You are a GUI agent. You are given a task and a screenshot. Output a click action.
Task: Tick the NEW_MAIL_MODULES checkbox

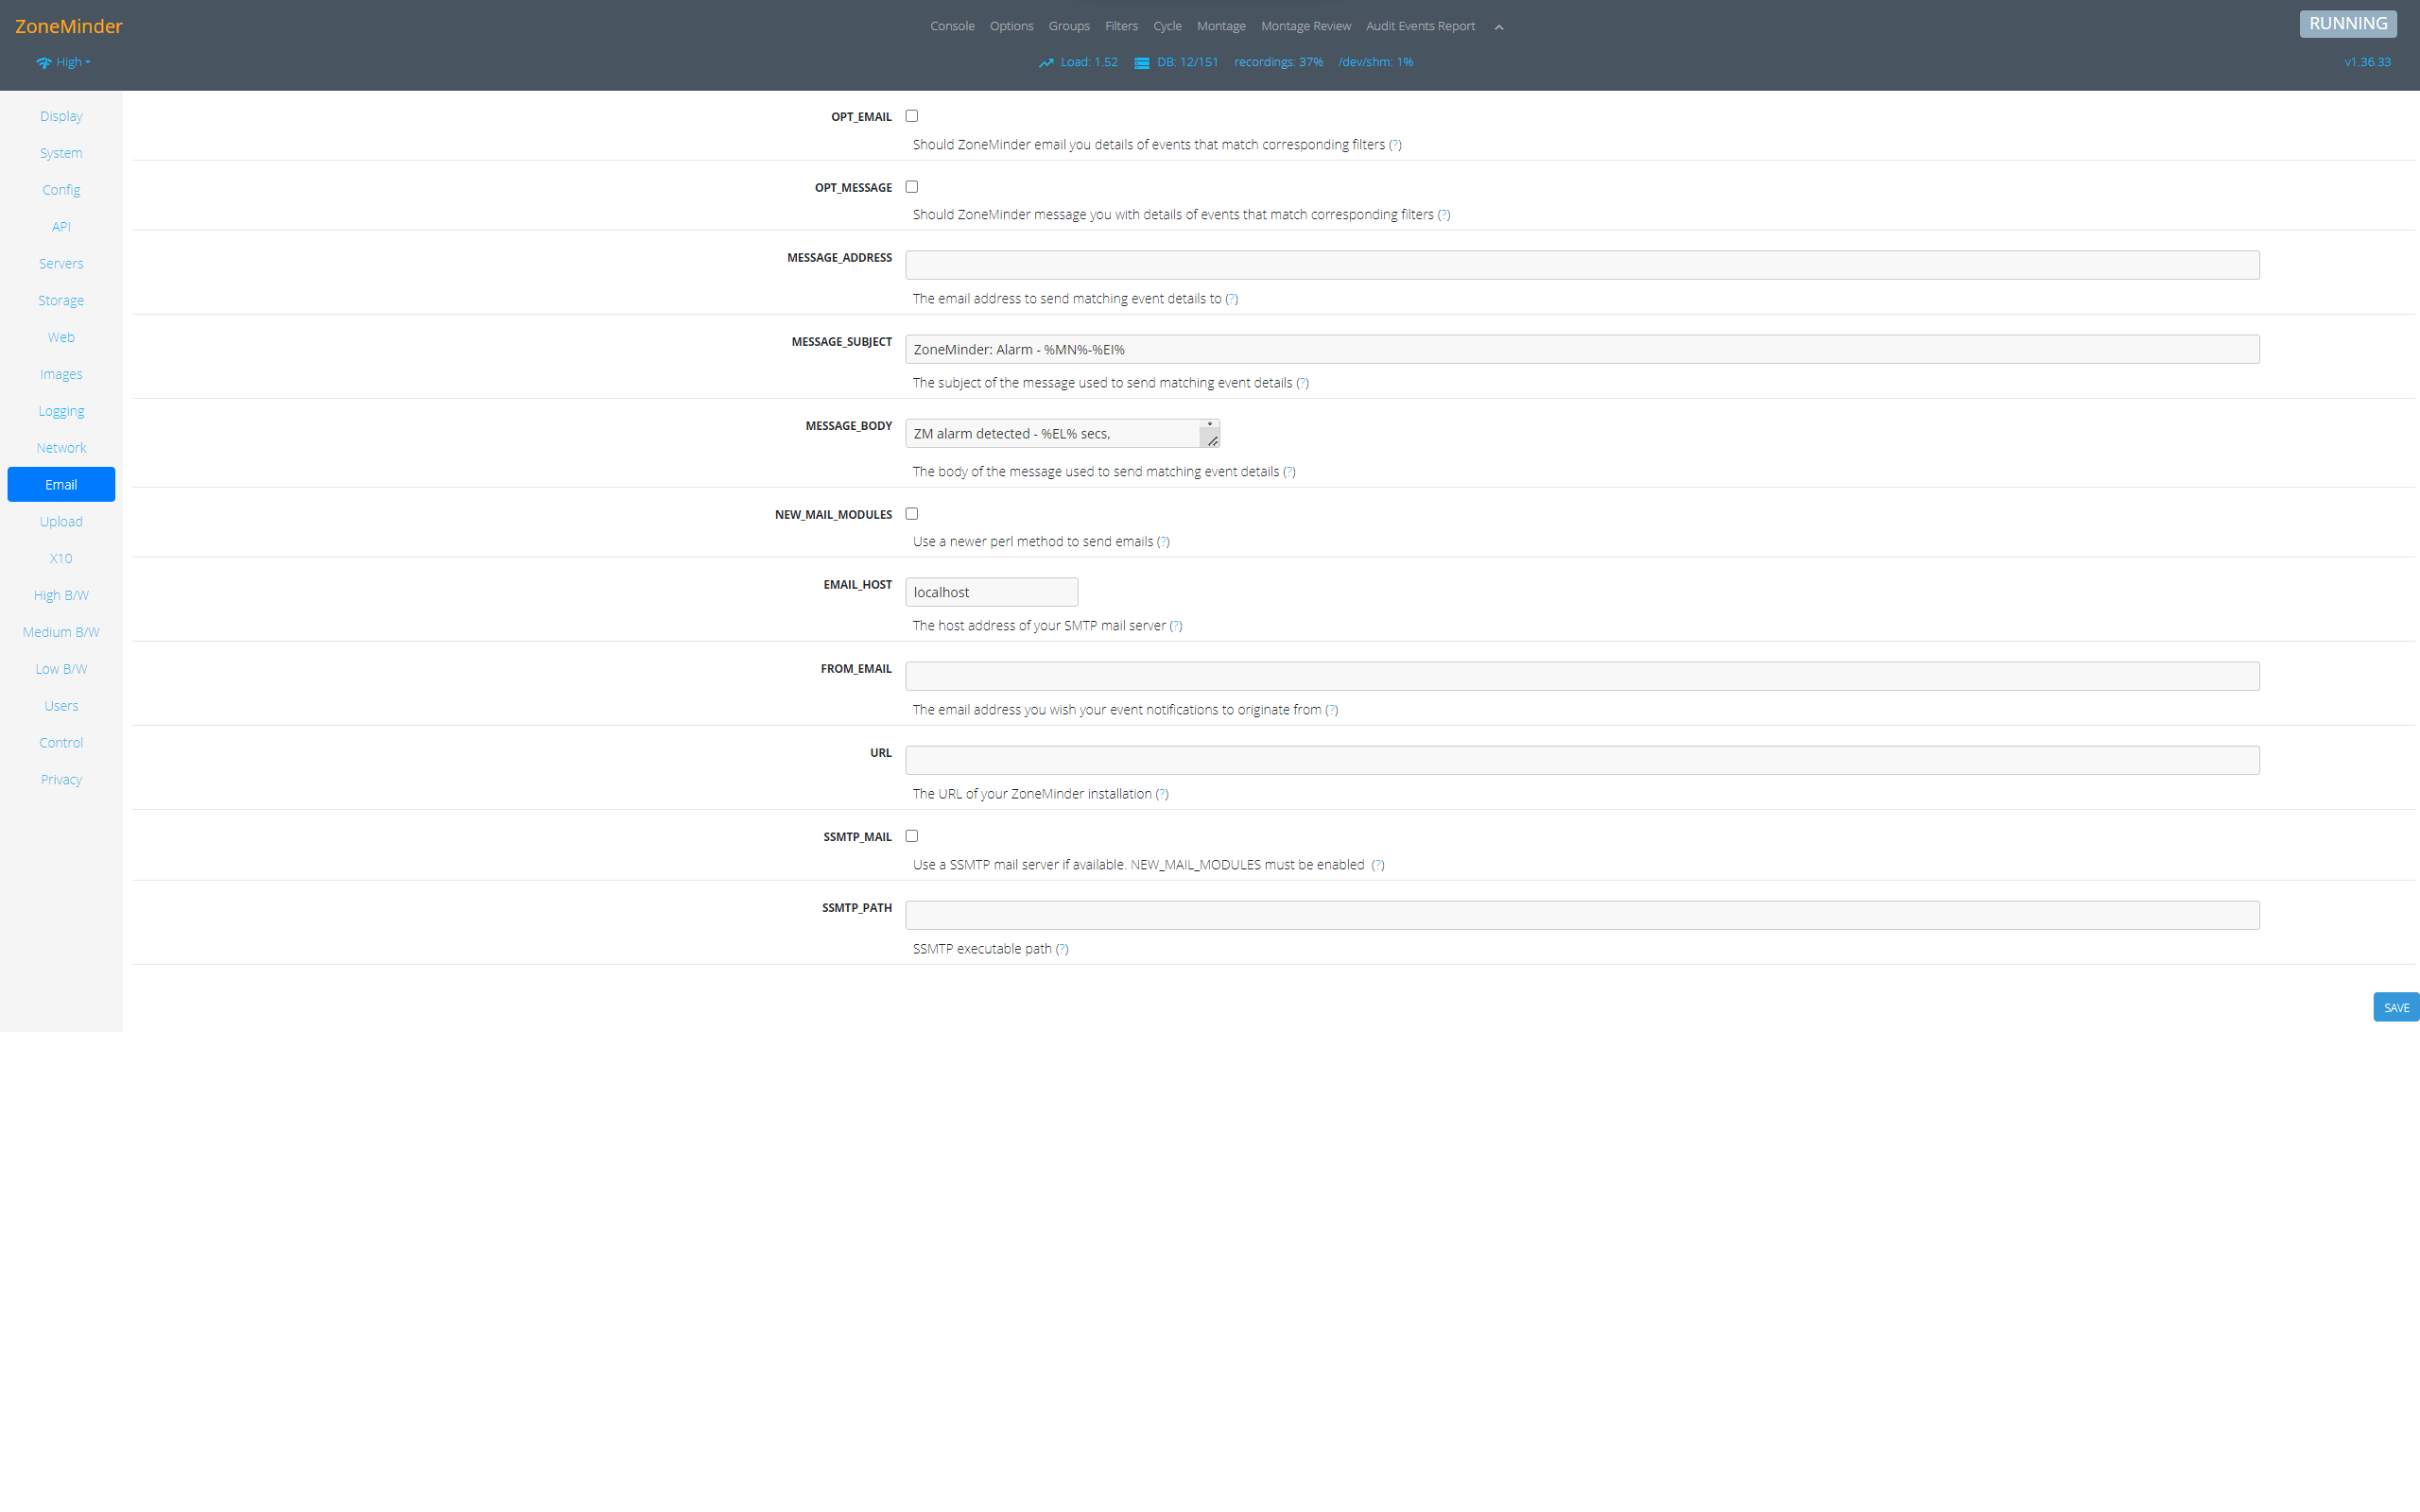912,514
